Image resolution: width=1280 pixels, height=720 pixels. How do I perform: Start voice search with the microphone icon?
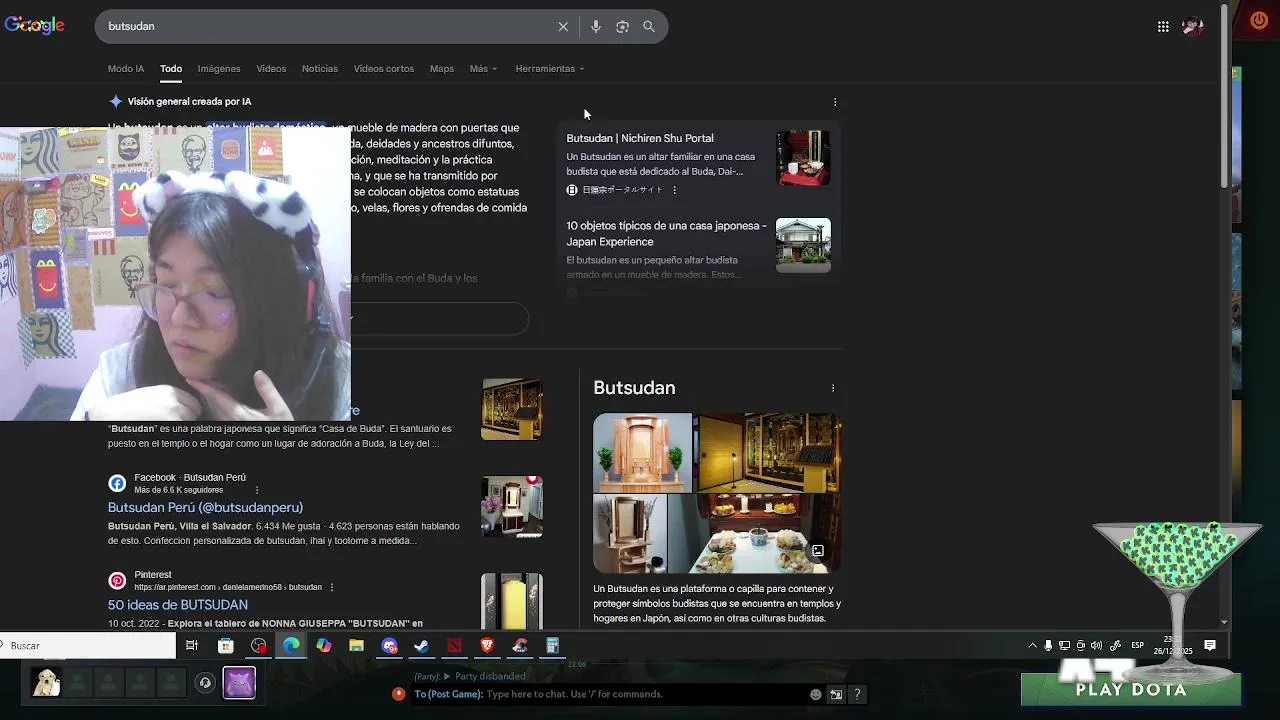[596, 27]
